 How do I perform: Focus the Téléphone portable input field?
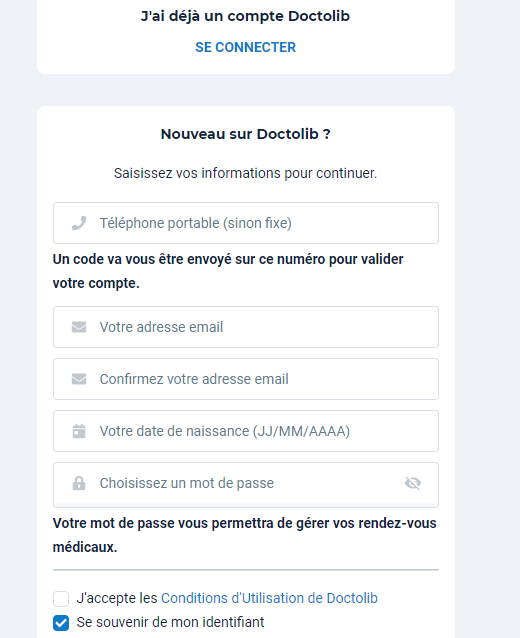(246, 223)
